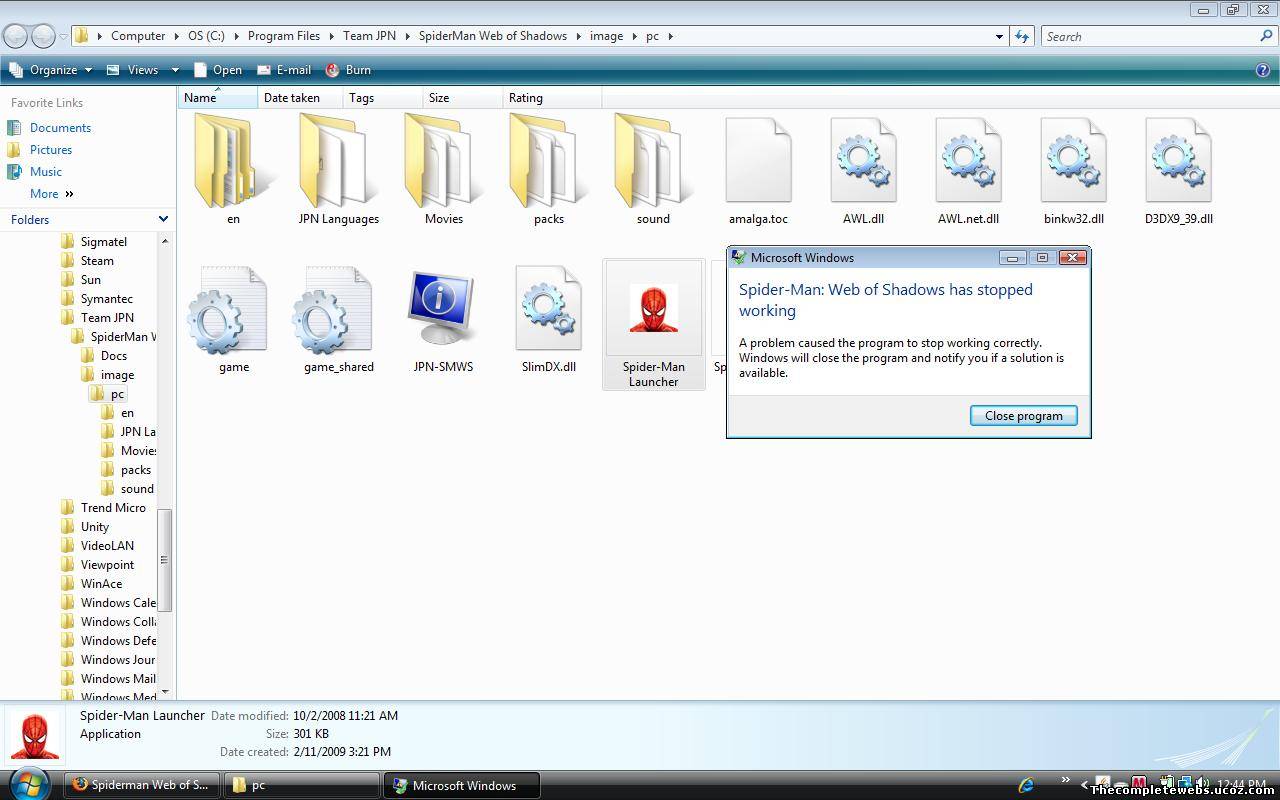
Task: Click the explorer Forward button
Action: click(x=43, y=36)
